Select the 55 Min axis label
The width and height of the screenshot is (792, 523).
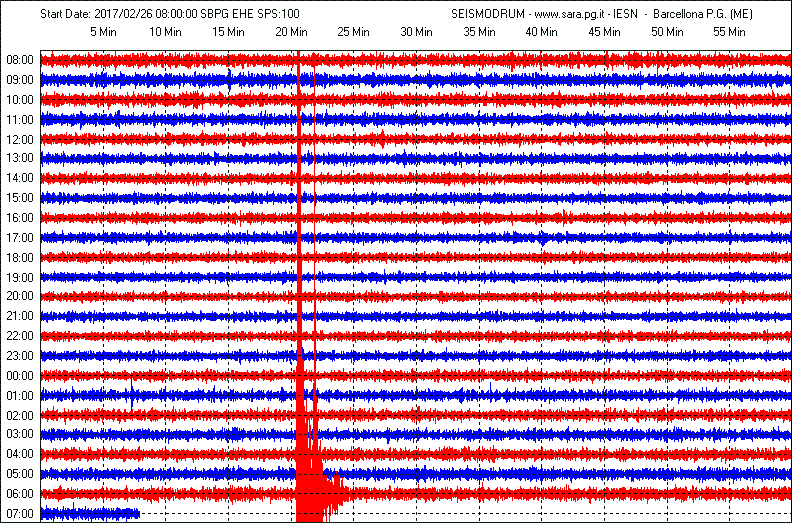pyautogui.click(x=729, y=32)
